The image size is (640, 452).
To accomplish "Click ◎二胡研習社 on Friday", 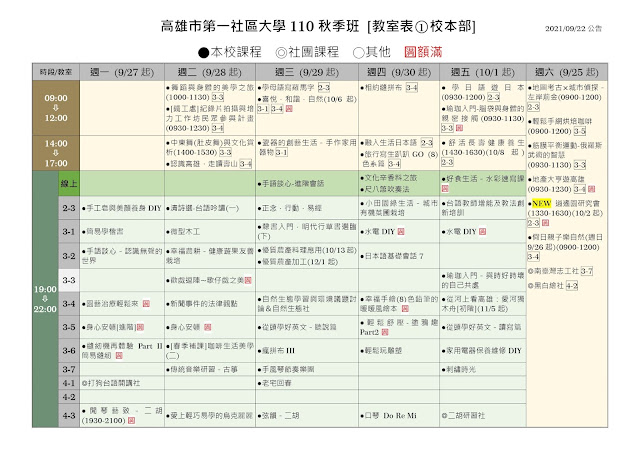I will (463, 416).
